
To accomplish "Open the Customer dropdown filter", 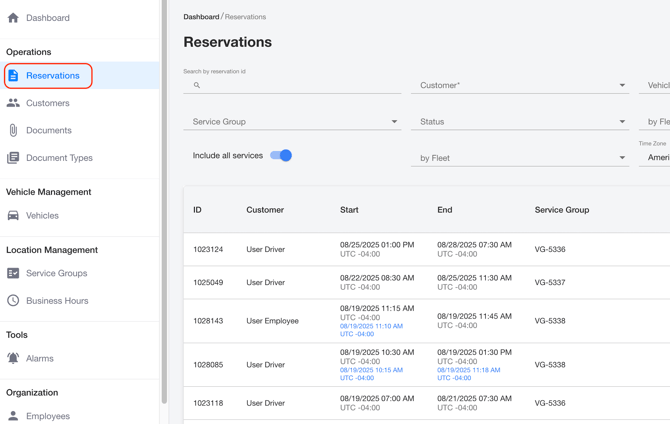I will (520, 86).
